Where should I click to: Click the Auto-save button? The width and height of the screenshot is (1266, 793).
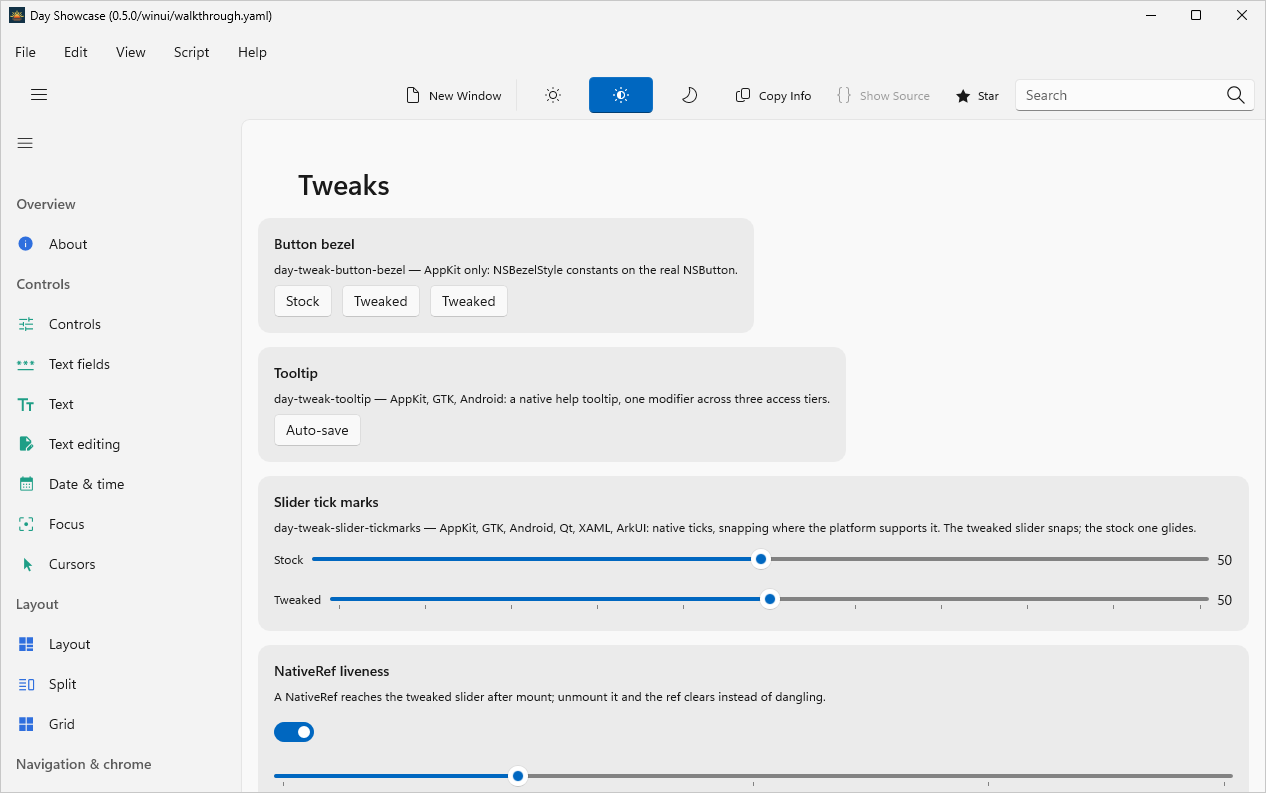(317, 430)
